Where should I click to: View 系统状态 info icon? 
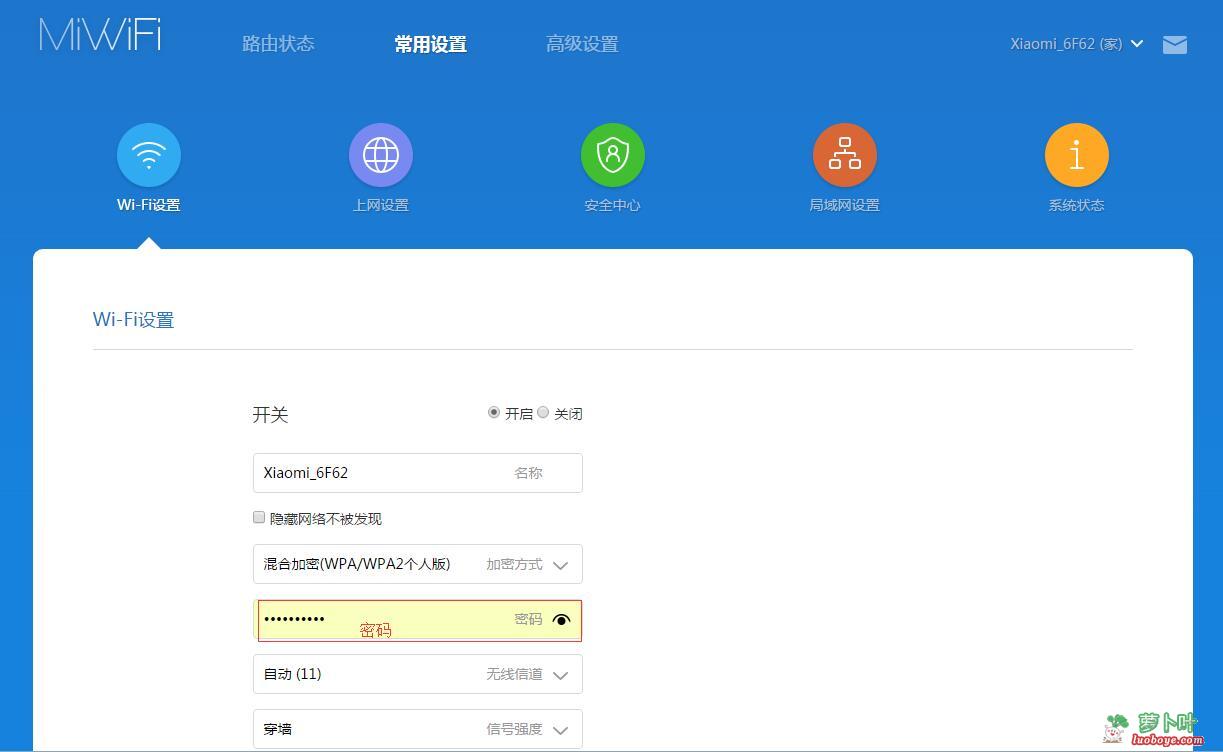(1076, 154)
